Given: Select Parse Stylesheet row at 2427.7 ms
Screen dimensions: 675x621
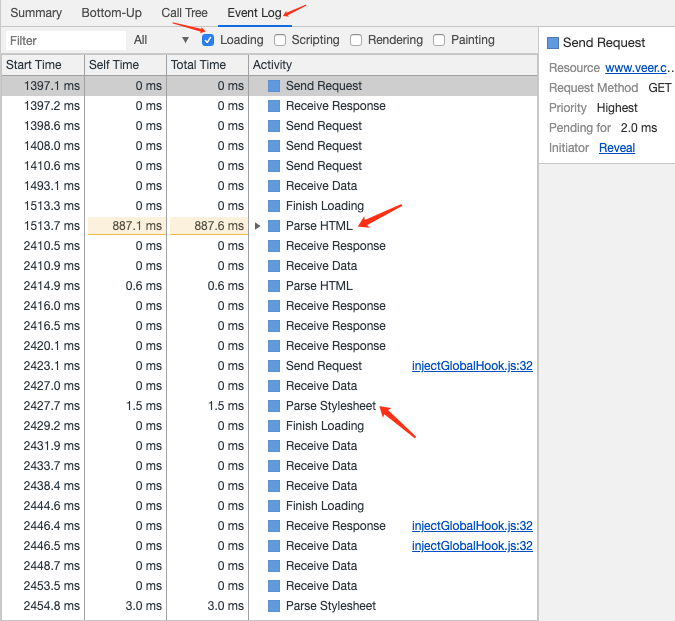Looking at the screenshot, I should point(269,406).
